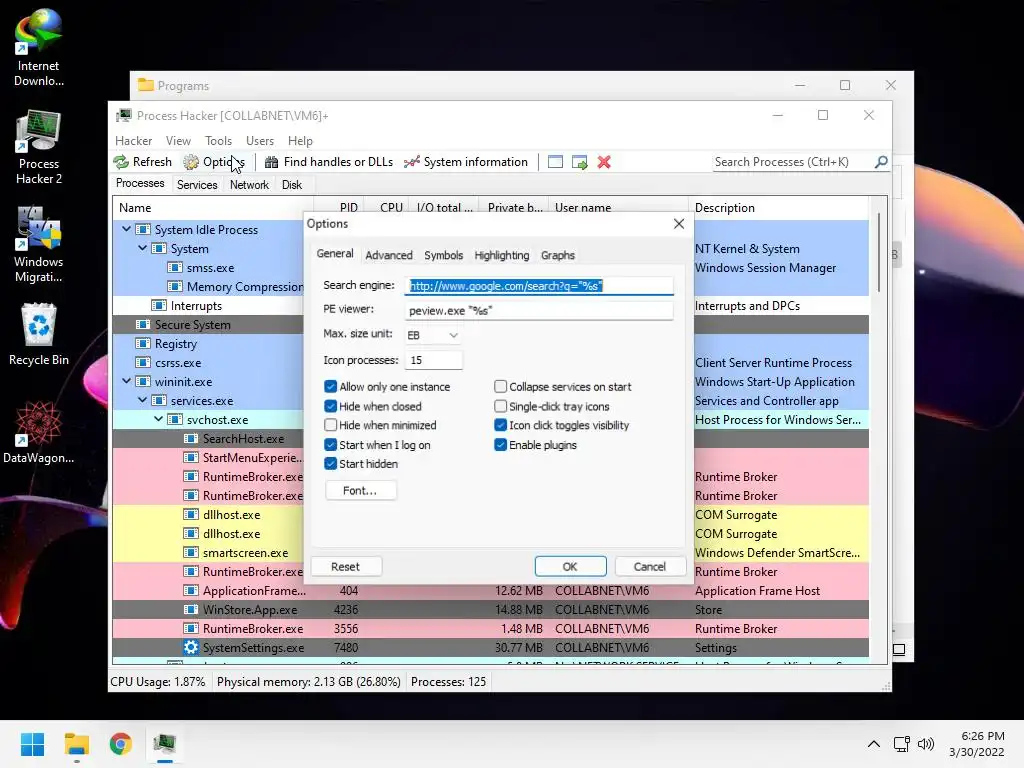1024x768 pixels.
Task: Click the network tray icon
Action: 901,744
